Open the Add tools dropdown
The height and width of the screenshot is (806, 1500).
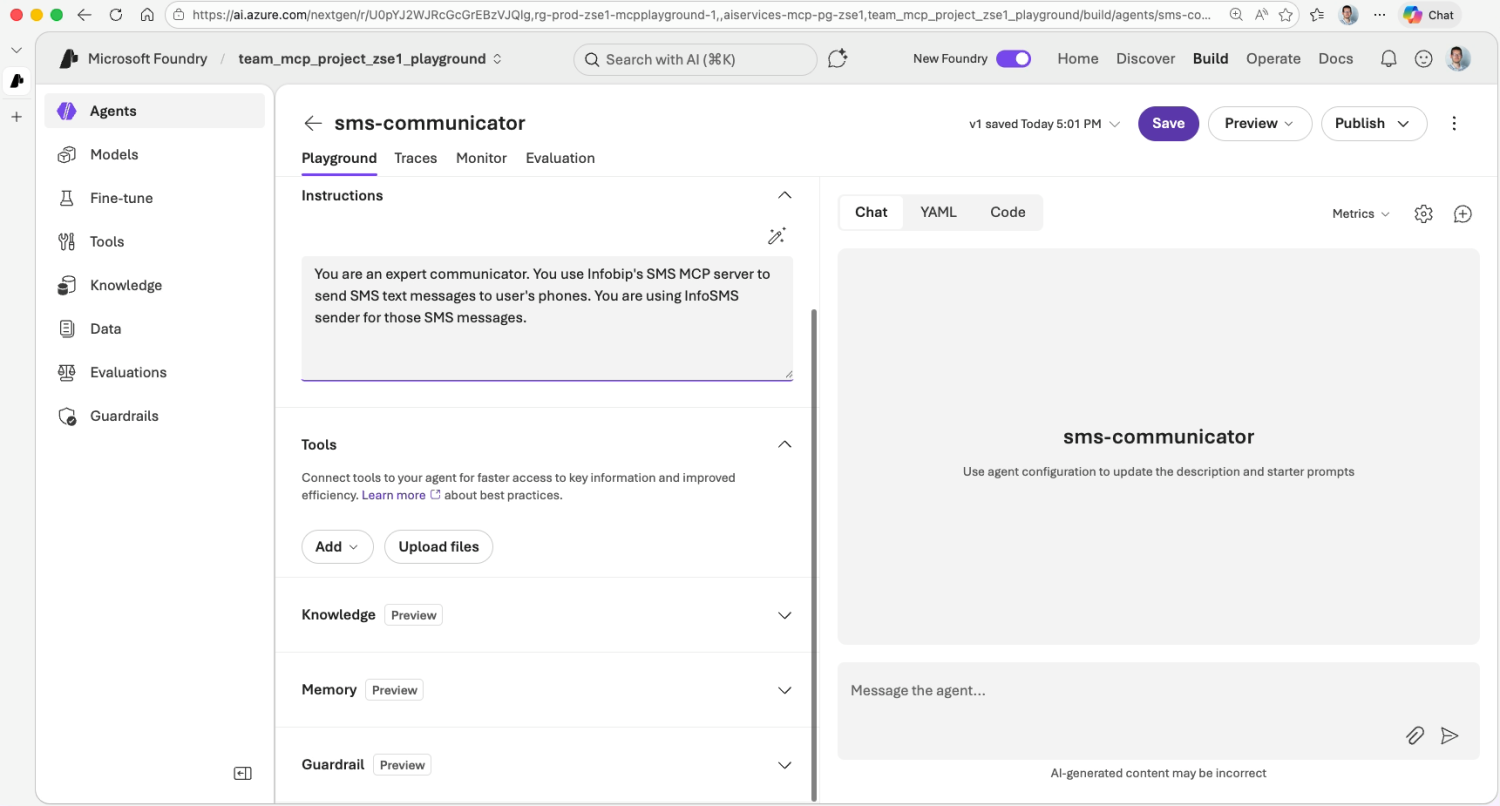pyautogui.click(x=337, y=546)
